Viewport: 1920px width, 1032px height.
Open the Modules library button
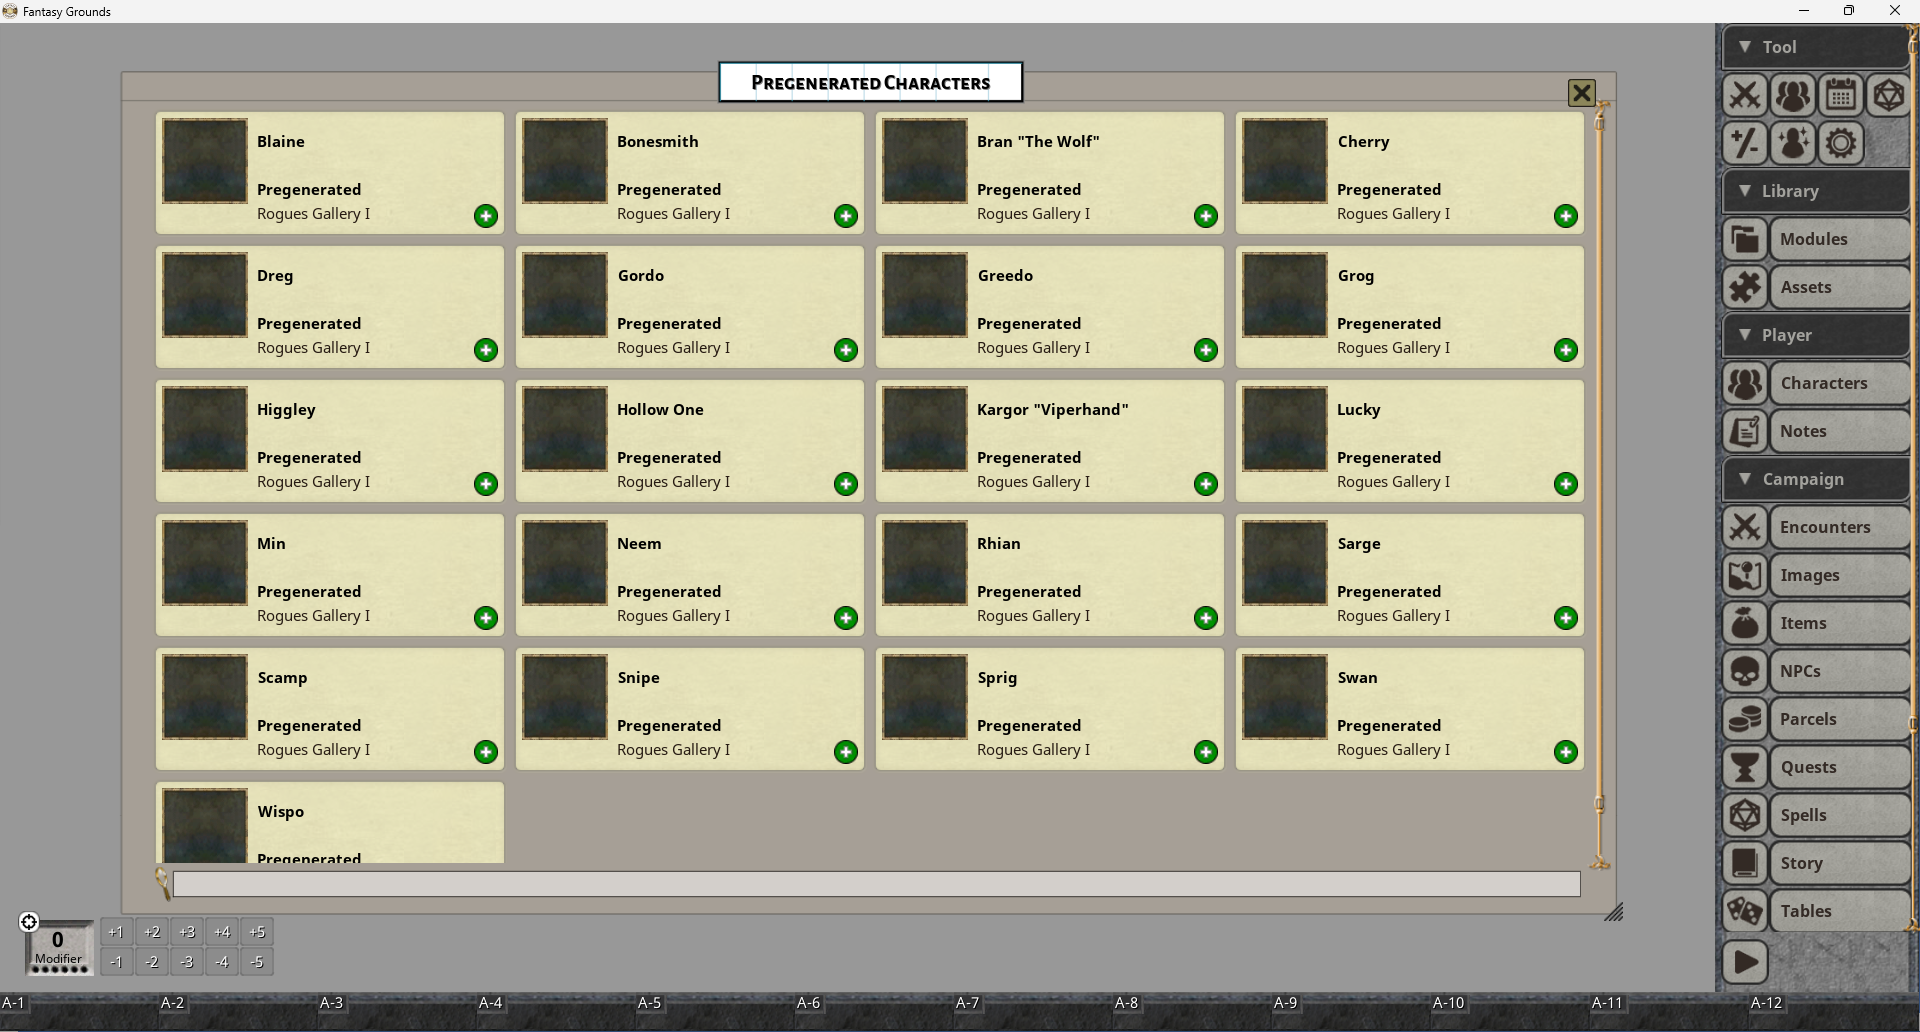(1840, 239)
